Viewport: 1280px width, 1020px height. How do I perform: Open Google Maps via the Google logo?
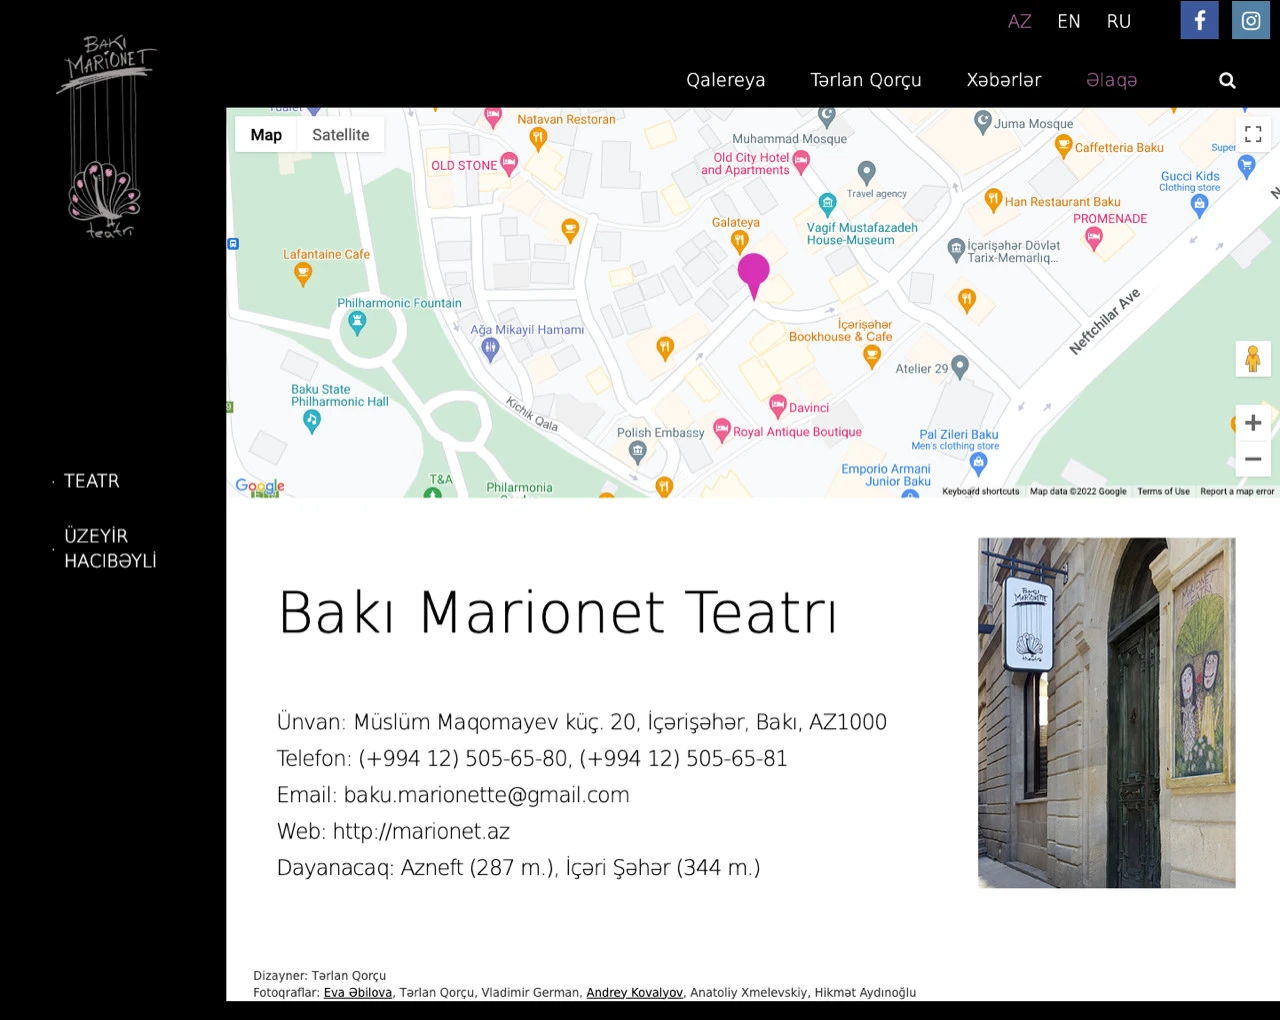coord(258,486)
